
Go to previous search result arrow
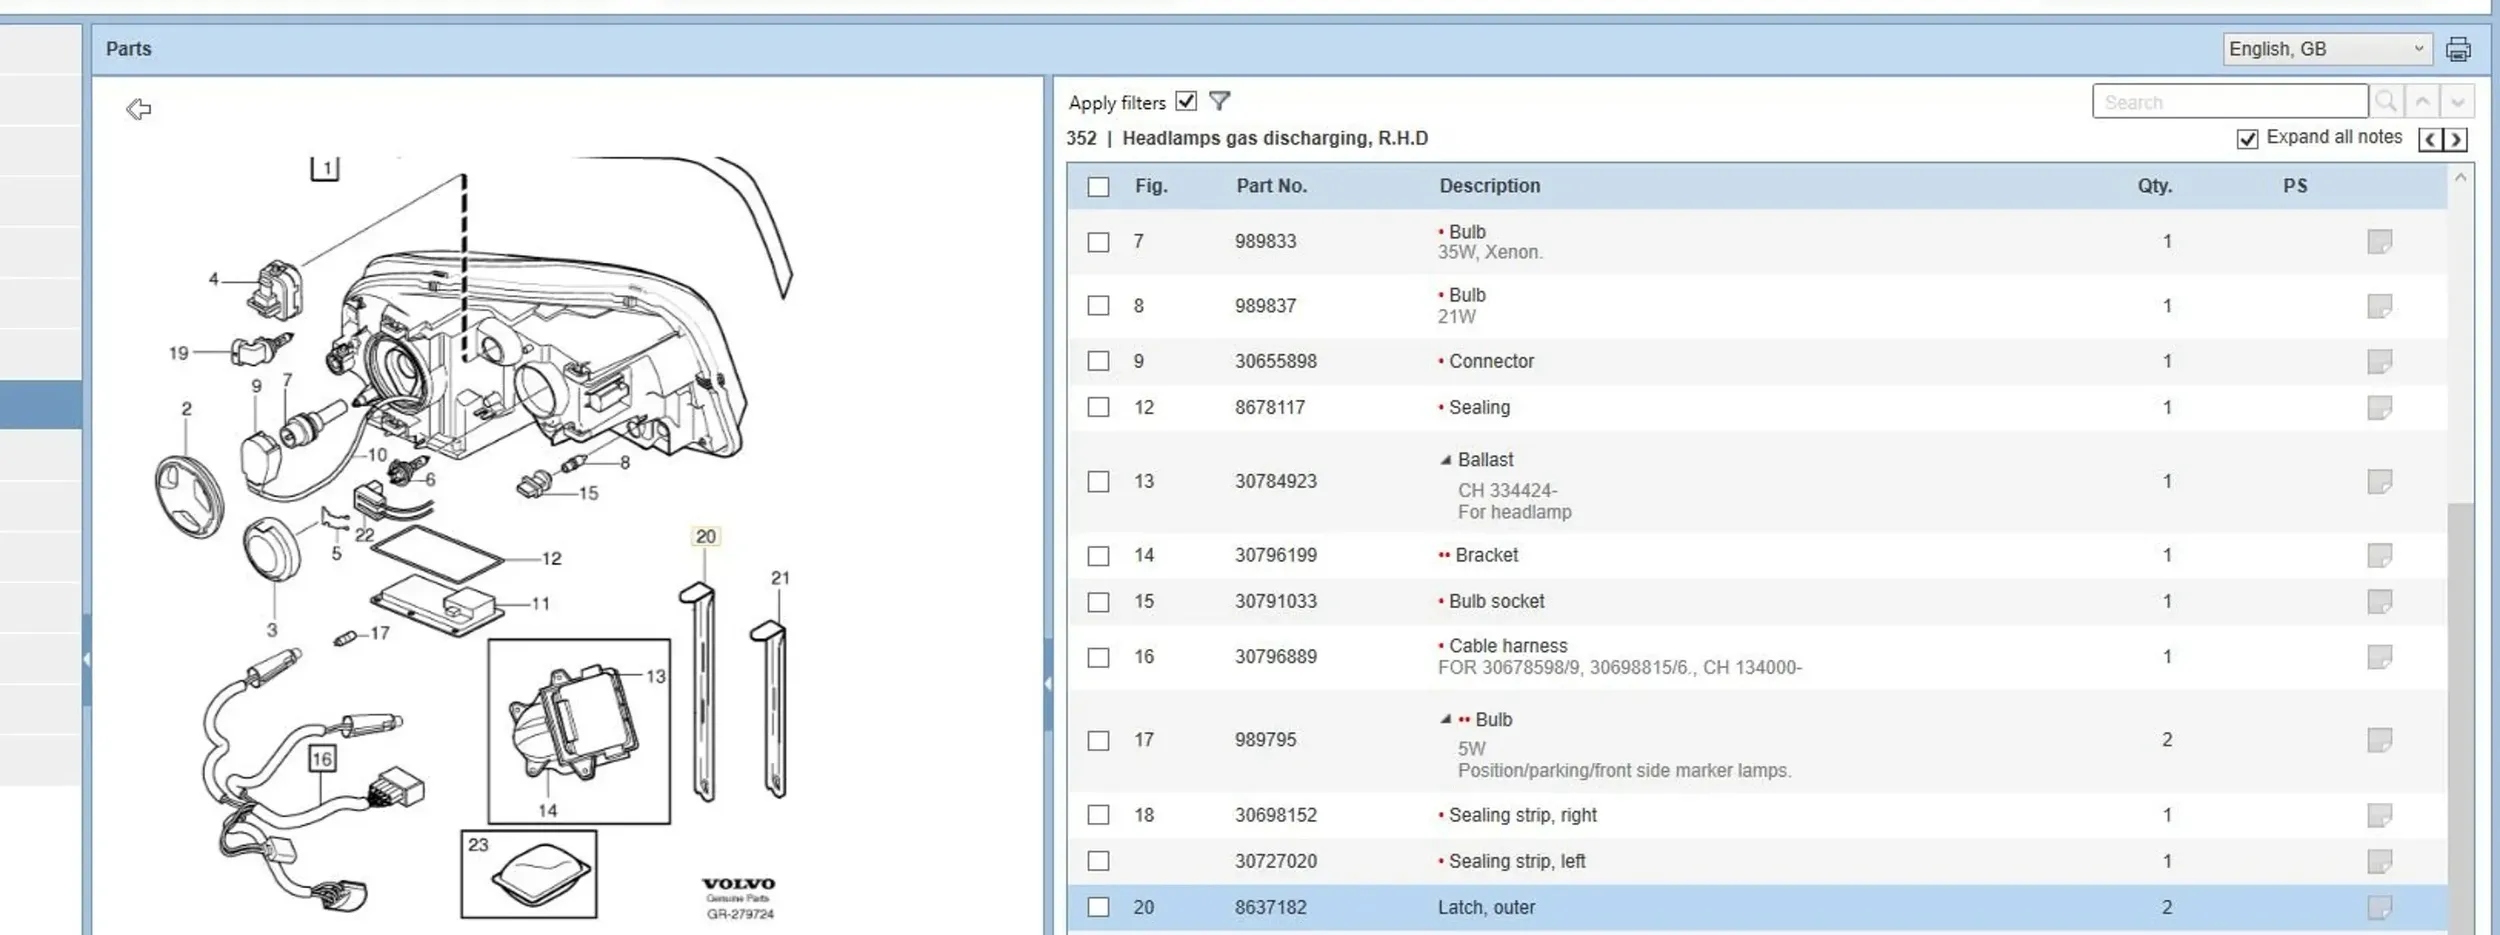(2422, 101)
